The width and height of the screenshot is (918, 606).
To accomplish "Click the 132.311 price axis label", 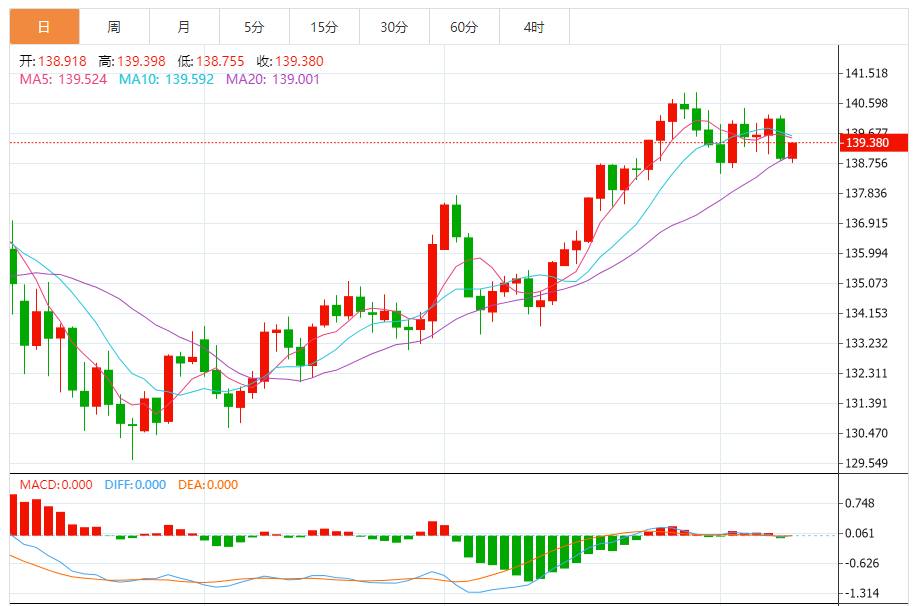I will click(866, 373).
